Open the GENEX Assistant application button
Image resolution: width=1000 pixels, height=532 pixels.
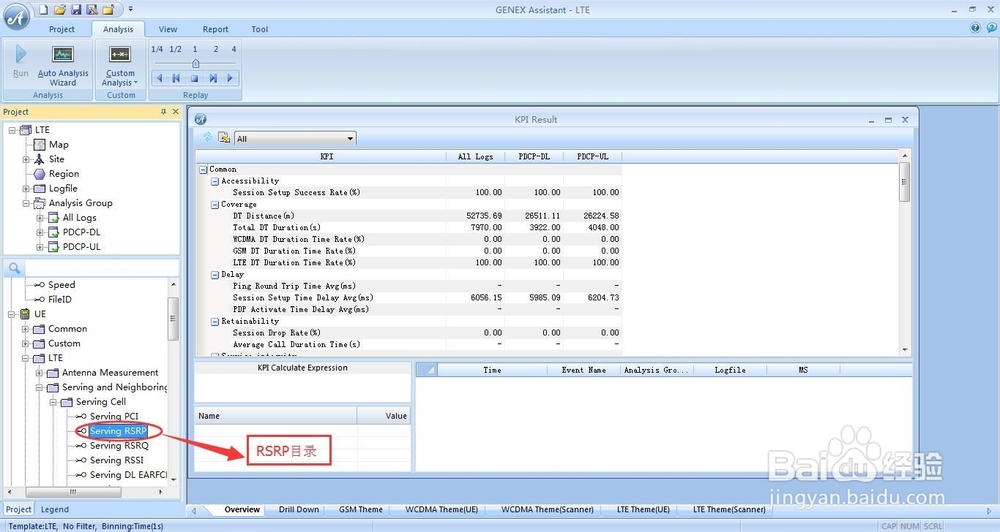point(17,16)
